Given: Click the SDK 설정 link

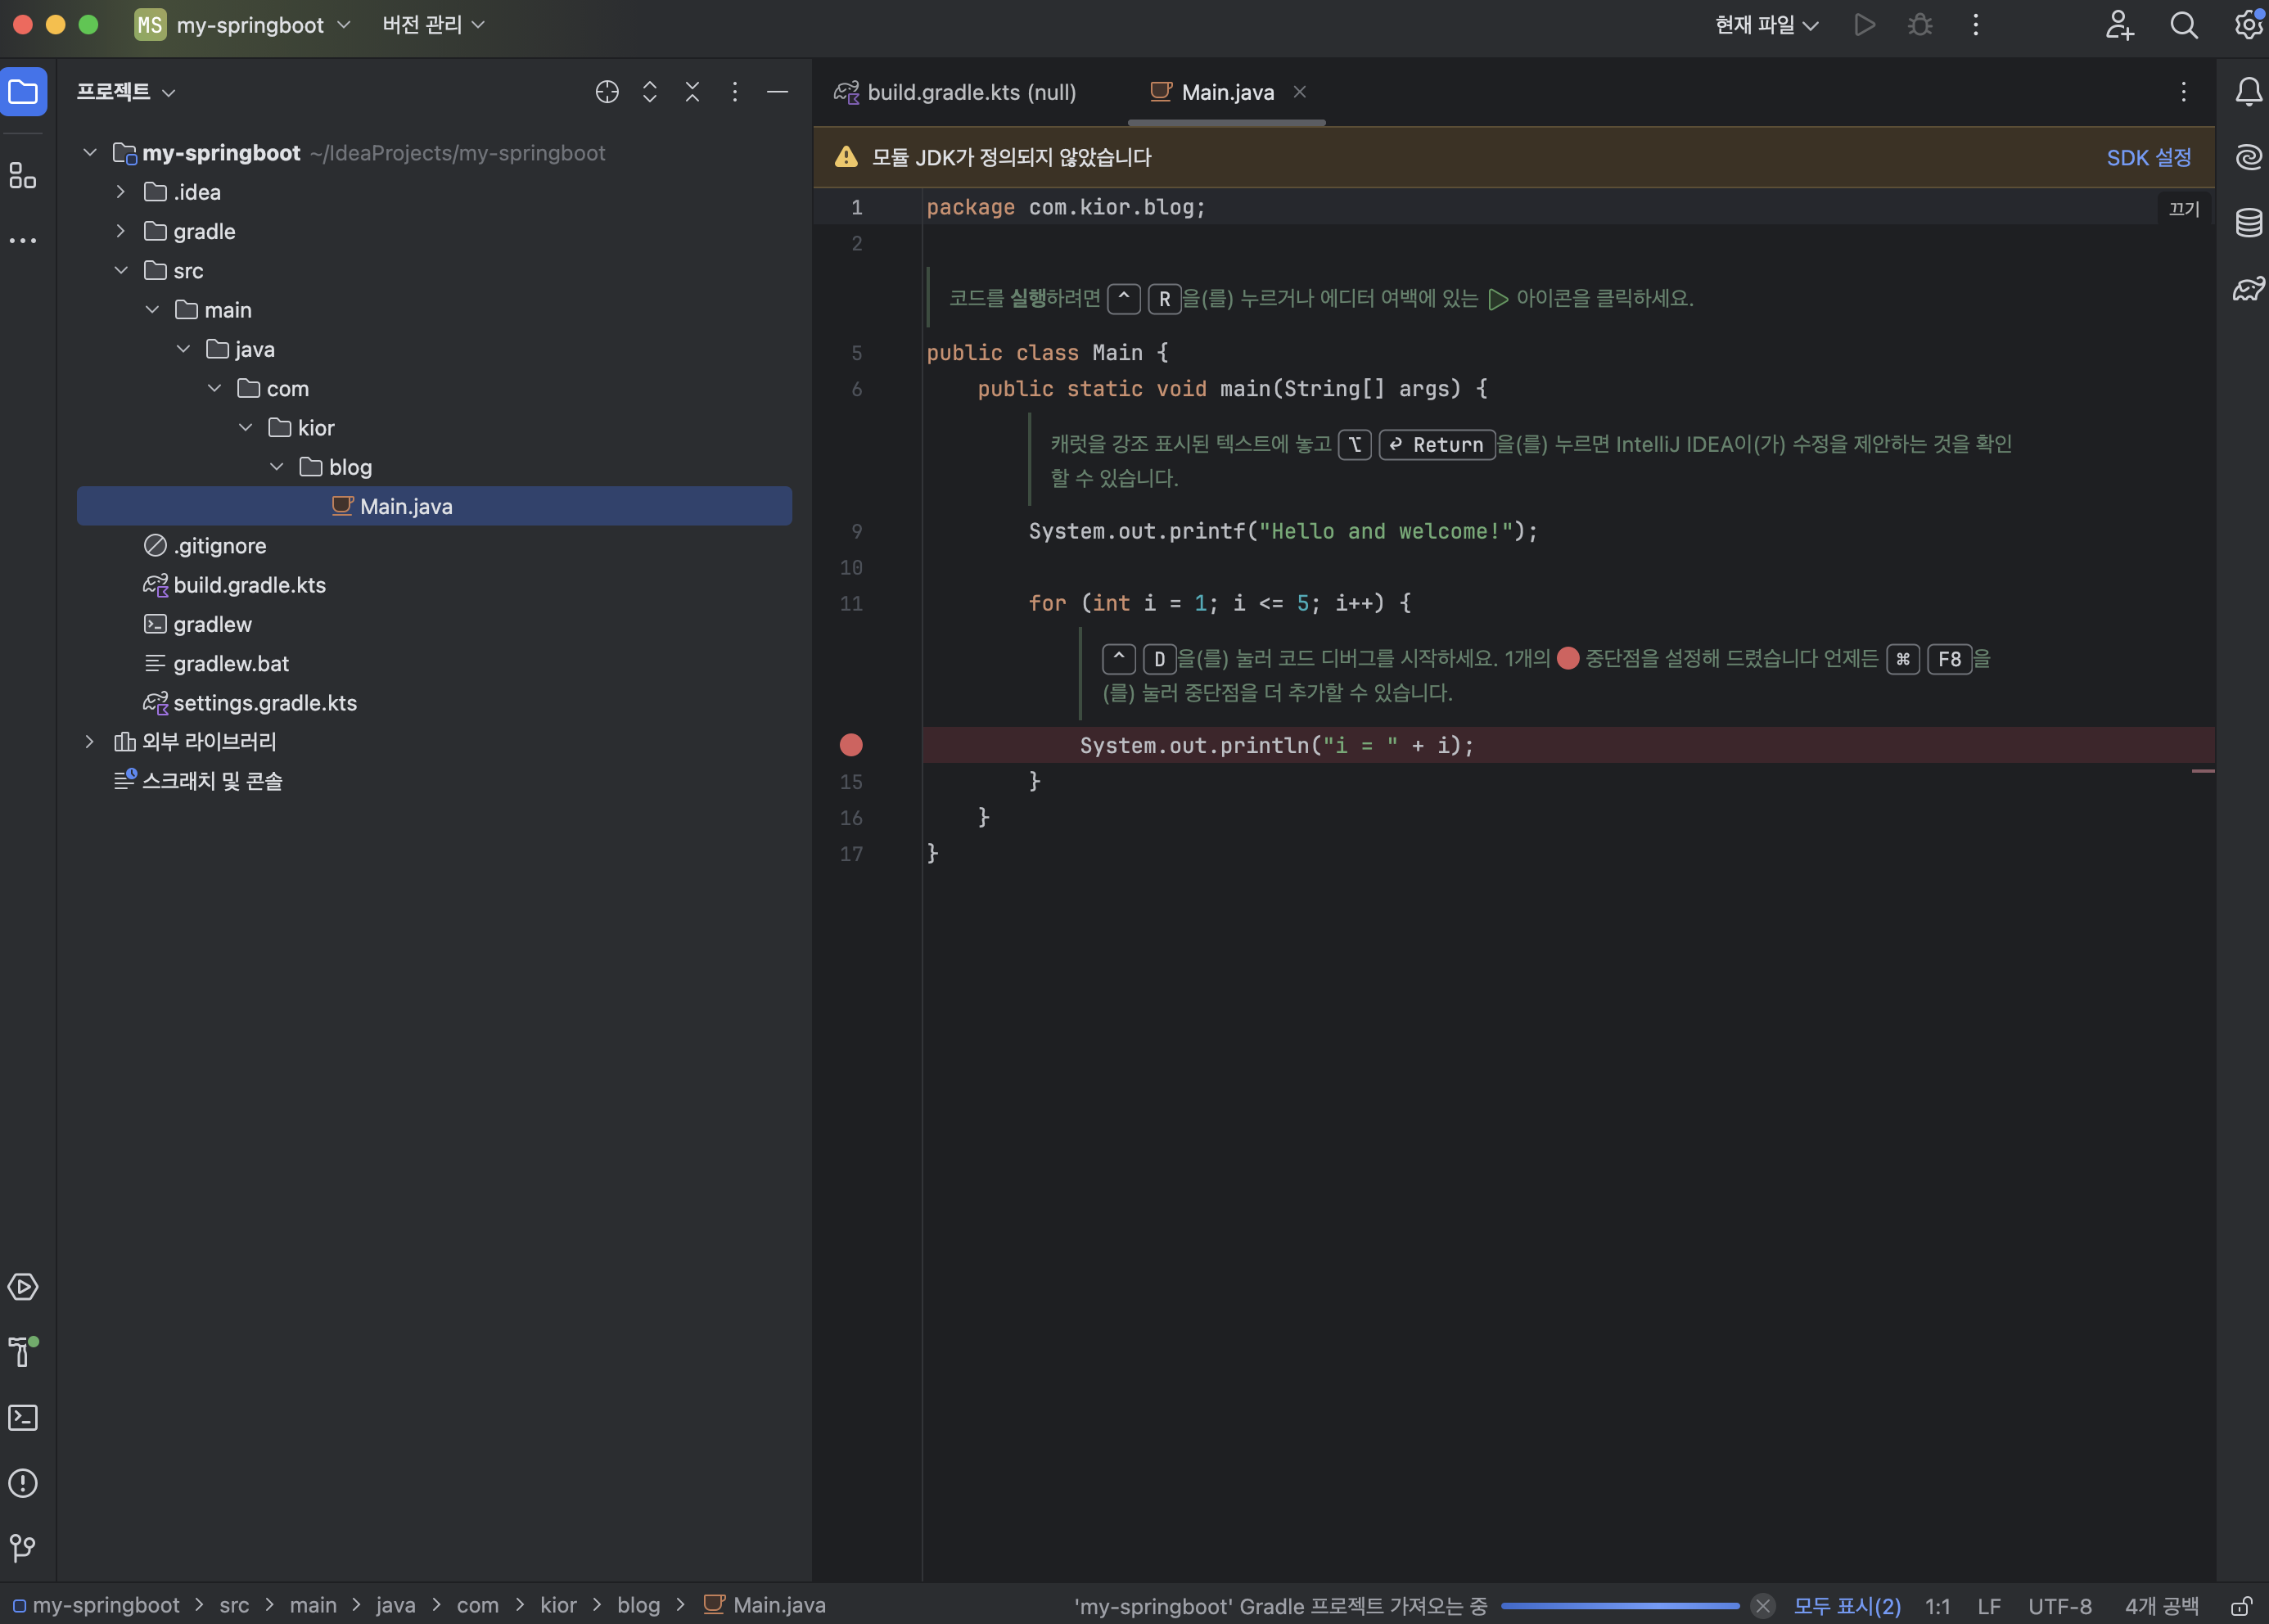Looking at the screenshot, I should click(x=2148, y=157).
